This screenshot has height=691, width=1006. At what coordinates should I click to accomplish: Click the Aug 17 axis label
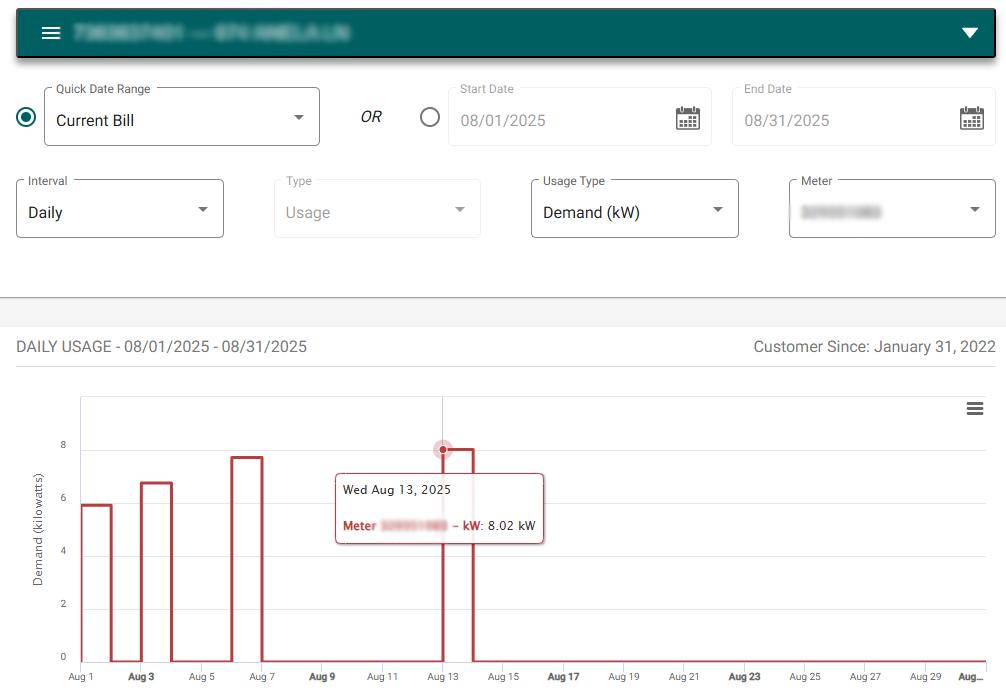tap(563, 676)
